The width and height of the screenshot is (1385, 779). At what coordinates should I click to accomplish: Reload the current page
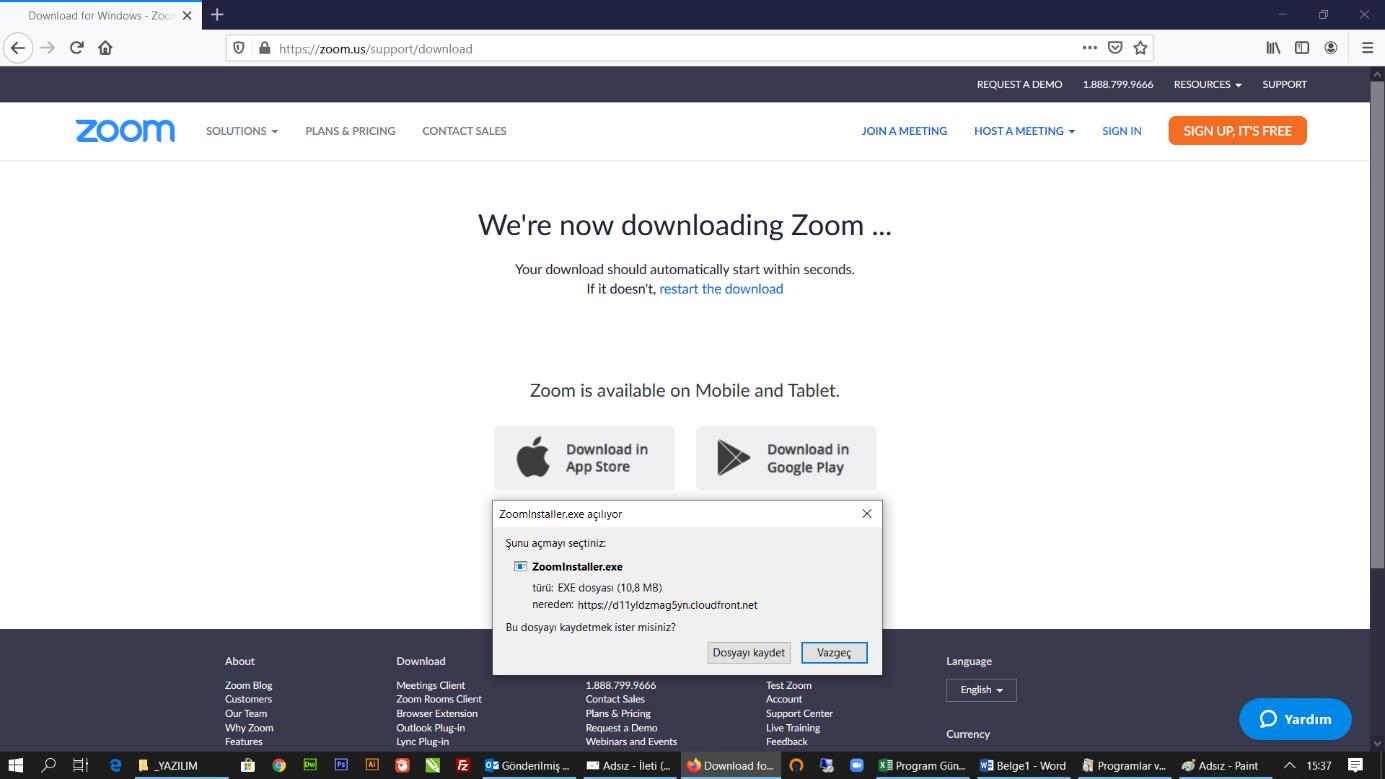pyautogui.click(x=76, y=48)
